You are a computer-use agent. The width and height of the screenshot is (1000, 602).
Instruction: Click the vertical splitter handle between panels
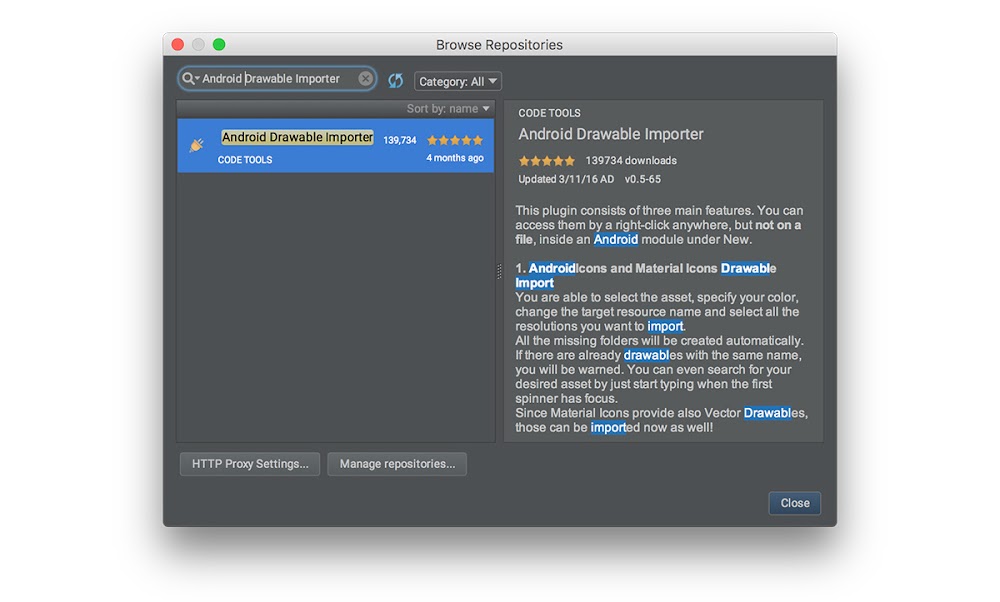(x=499, y=271)
